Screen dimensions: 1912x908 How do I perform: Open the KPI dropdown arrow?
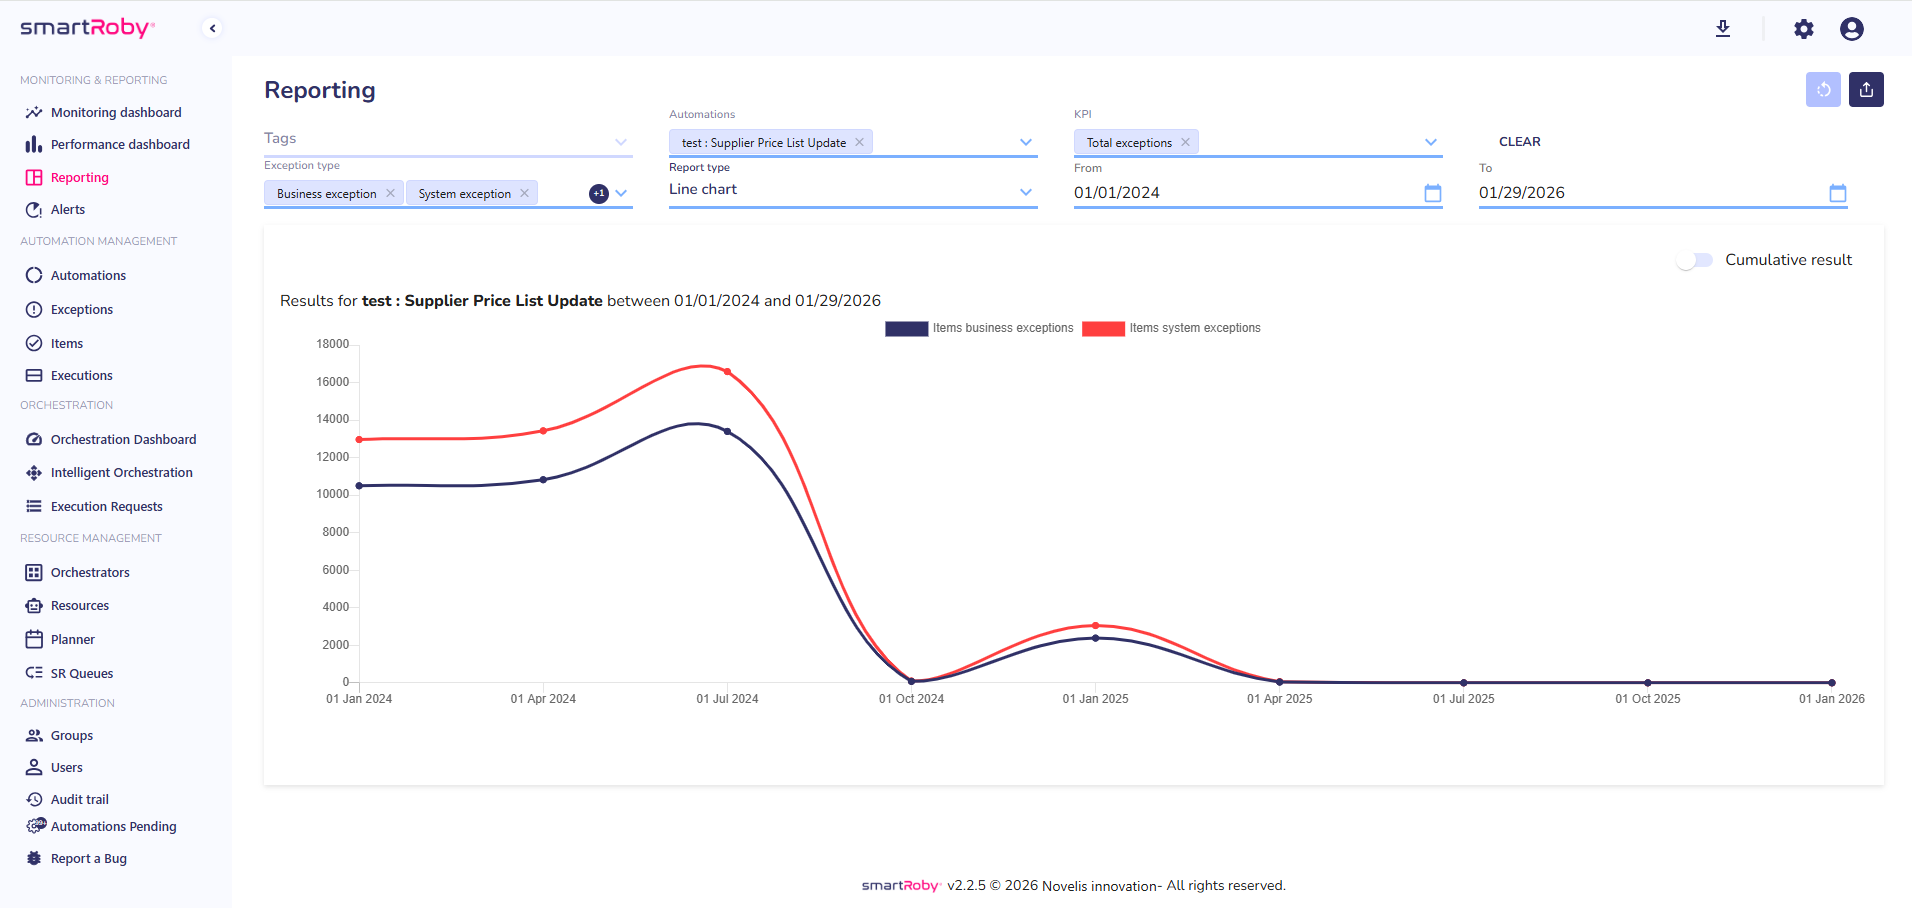[x=1430, y=142]
